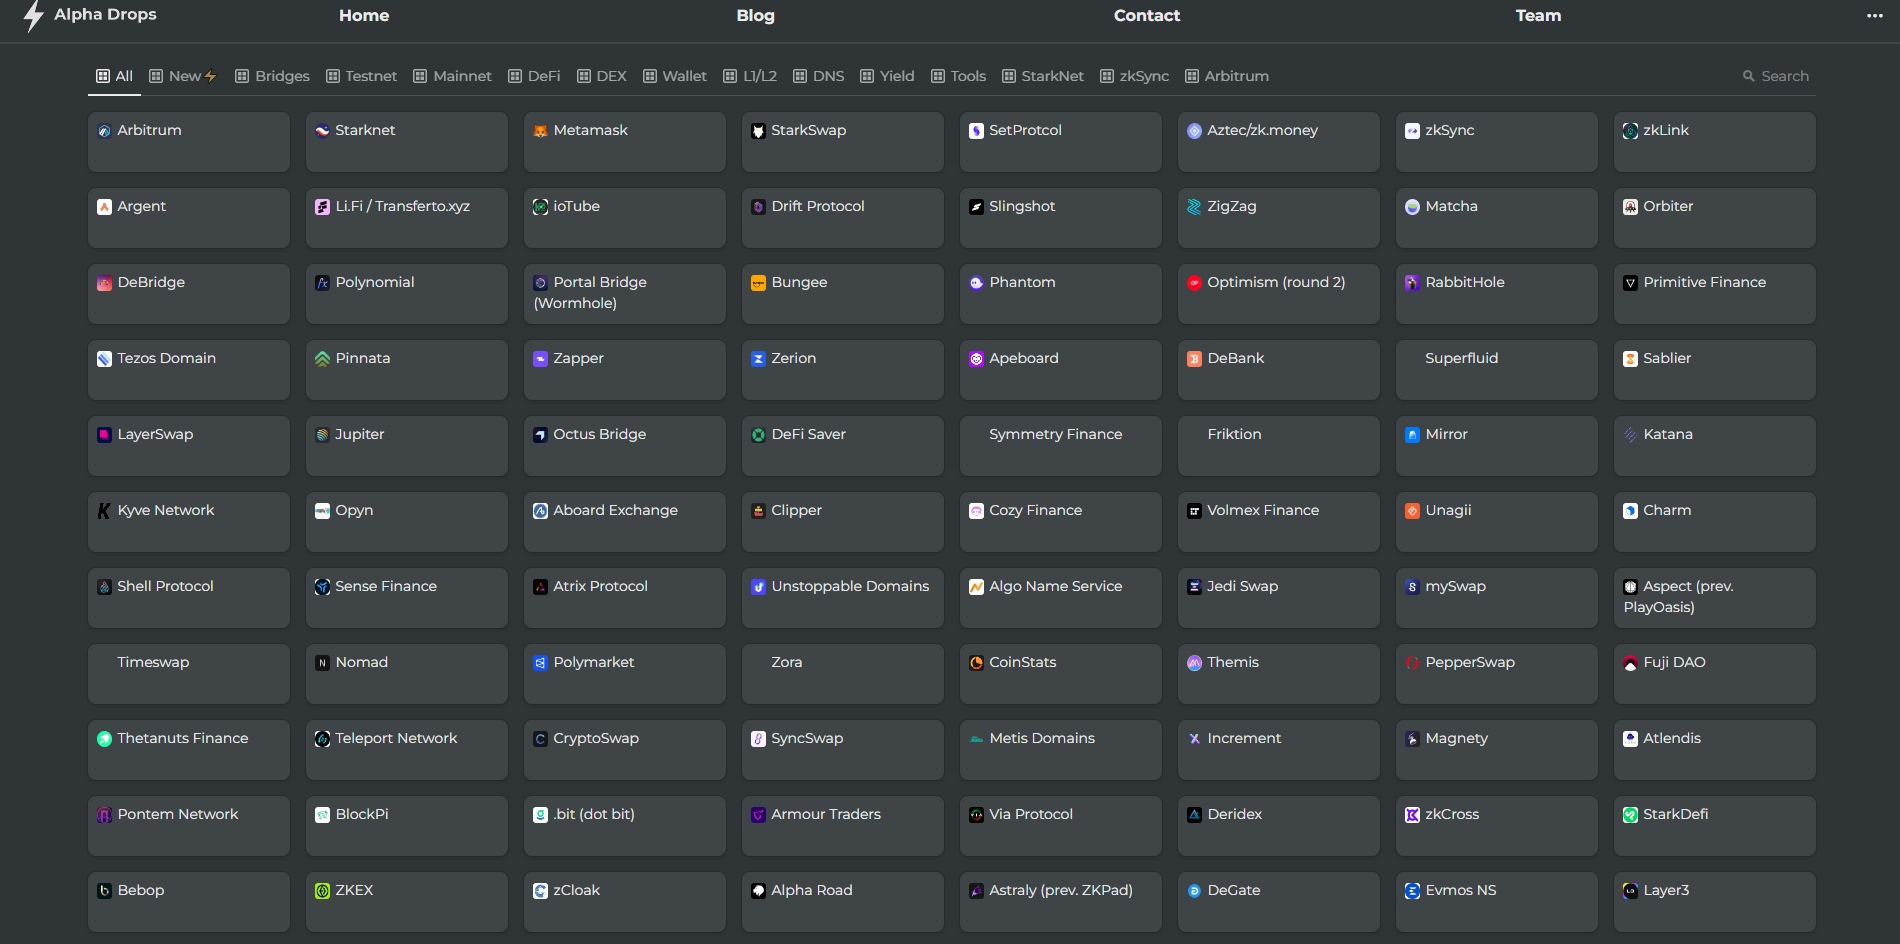Switch to the All tab
Image resolution: width=1900 pixels, height=944 pixels.
tap(114, 76)
